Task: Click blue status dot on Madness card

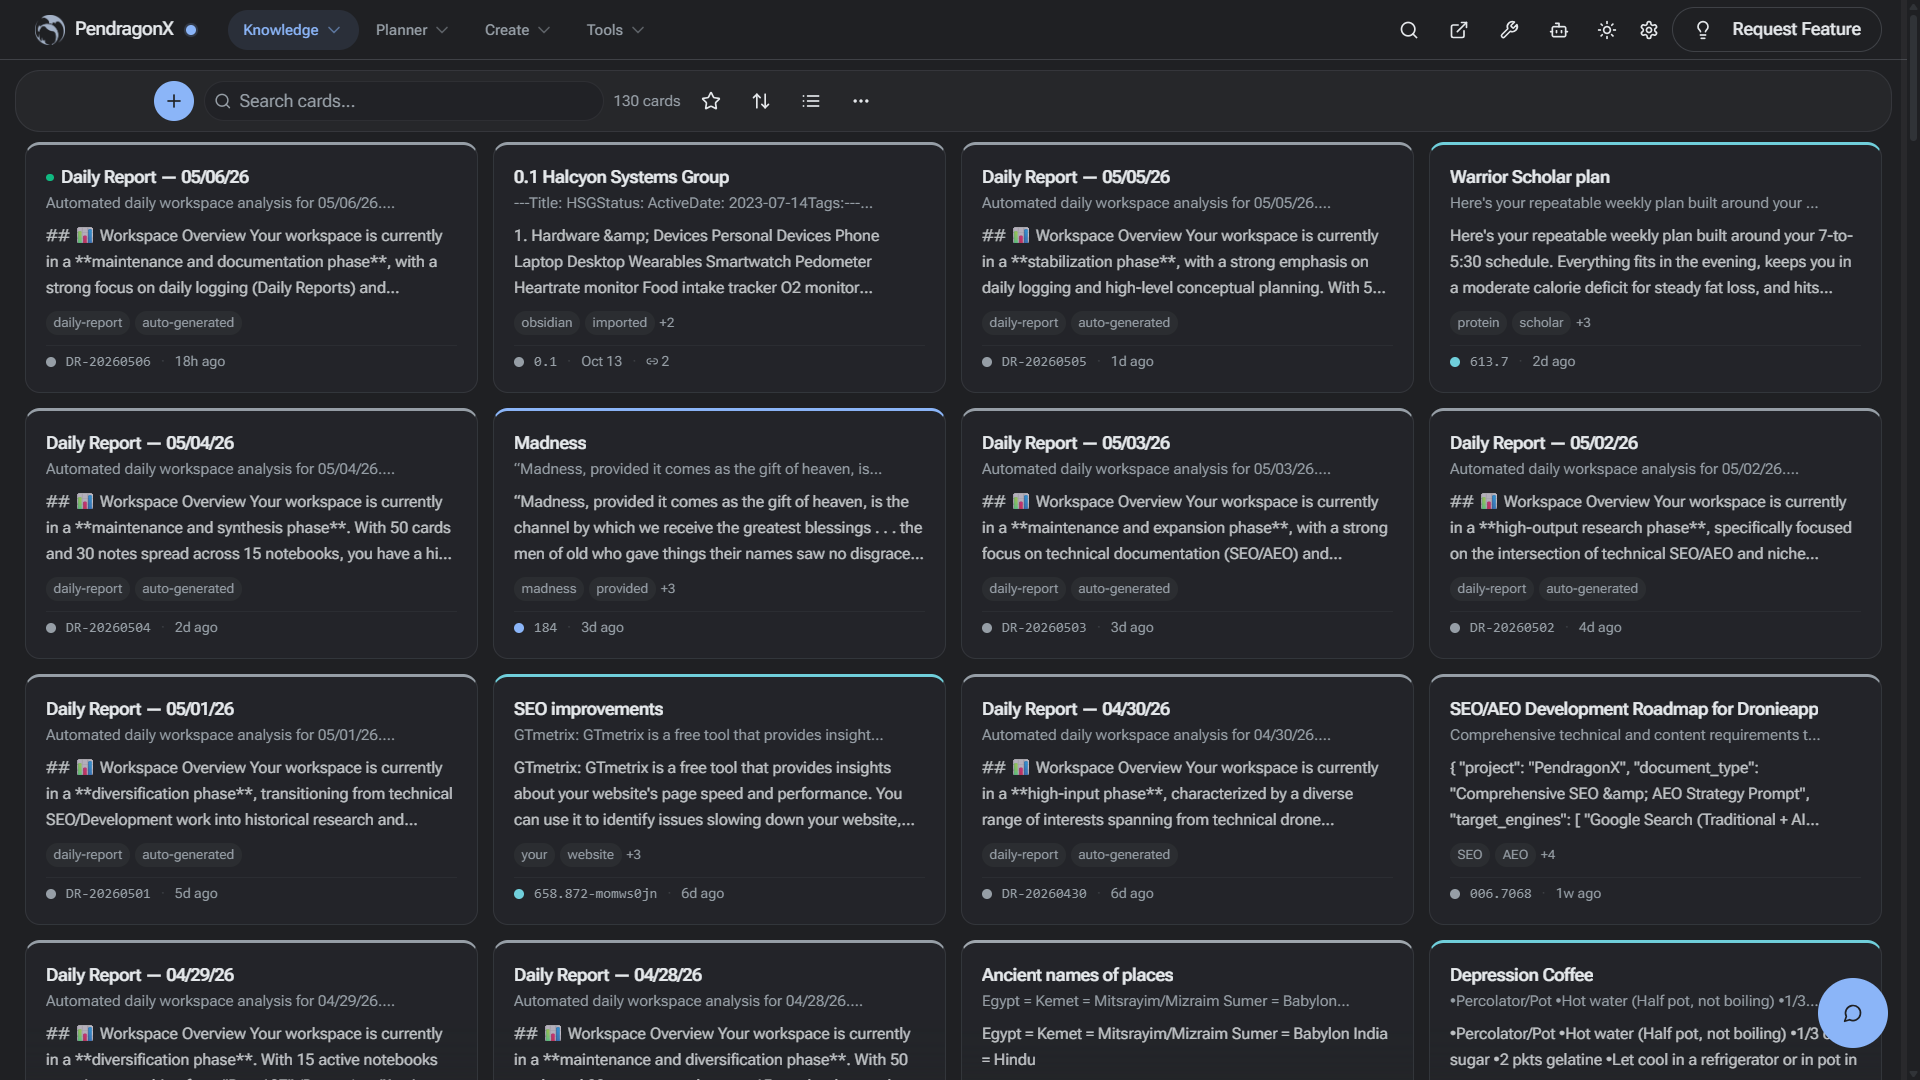Action: (x=519, y=628)
